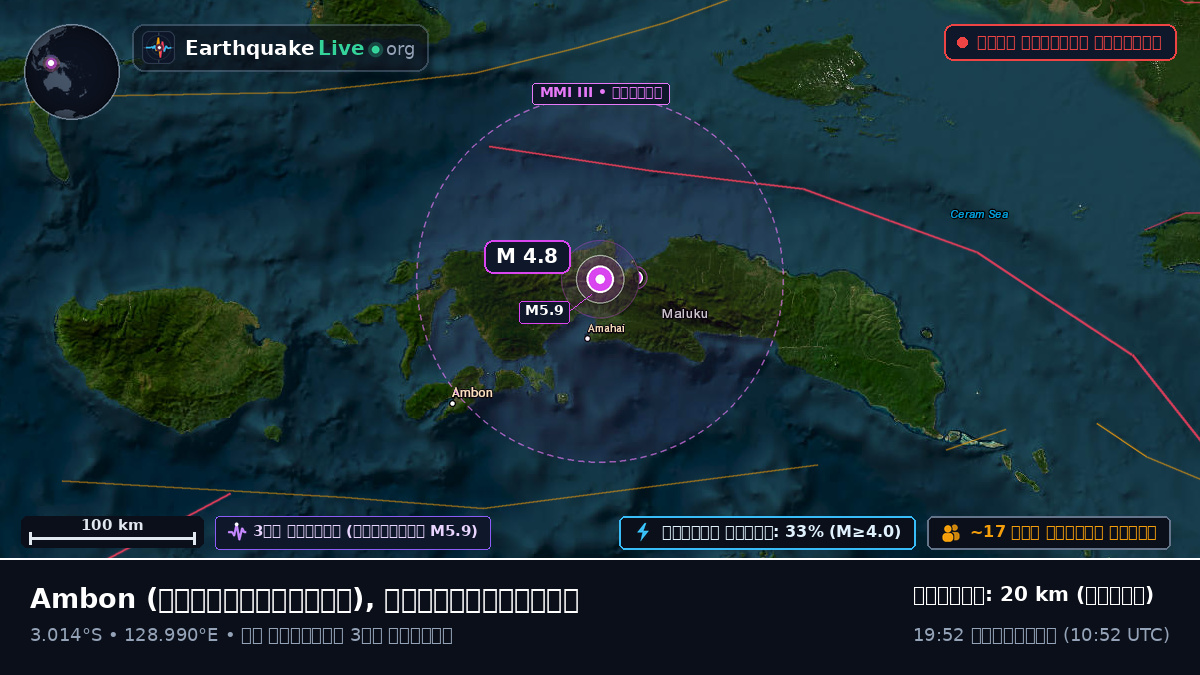1200x675 pixels.
Task: Select the magenta epicenter marker
Action: 600,279
